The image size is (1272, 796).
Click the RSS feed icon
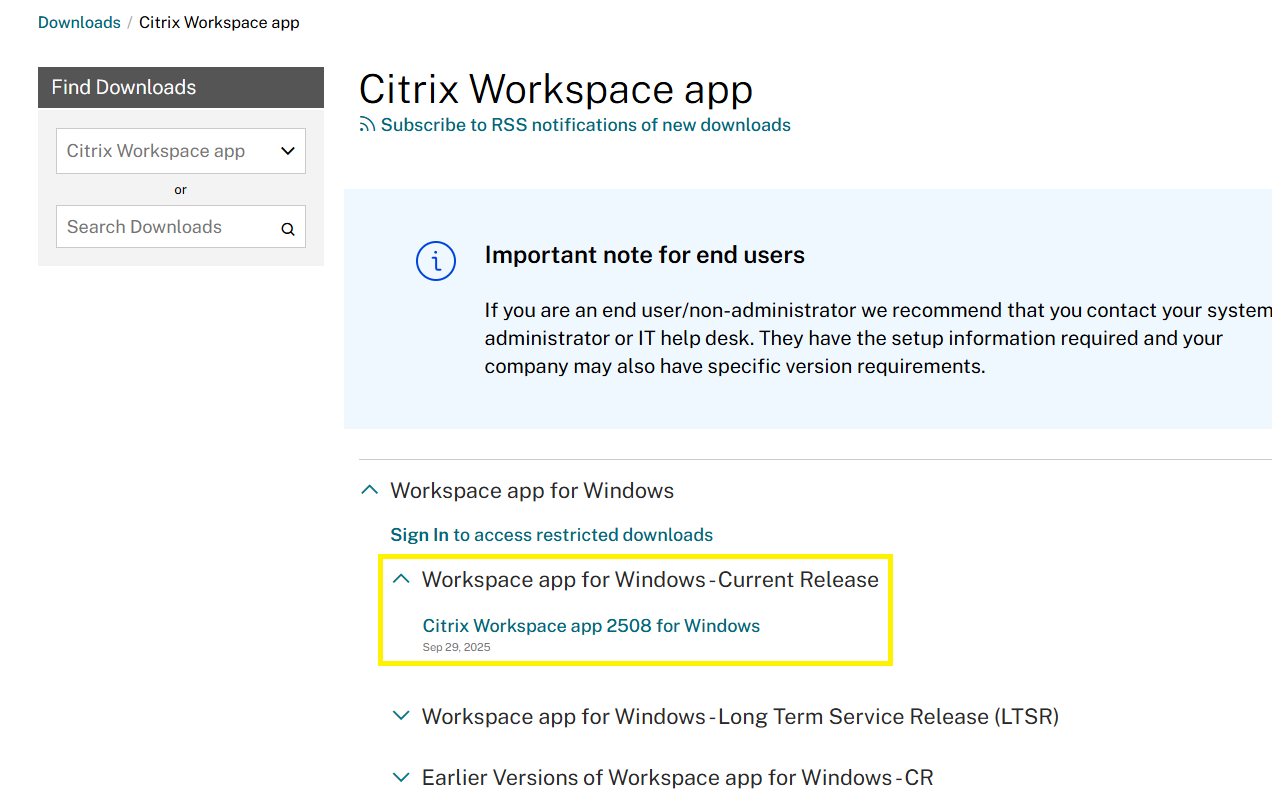tap(368, 125)
